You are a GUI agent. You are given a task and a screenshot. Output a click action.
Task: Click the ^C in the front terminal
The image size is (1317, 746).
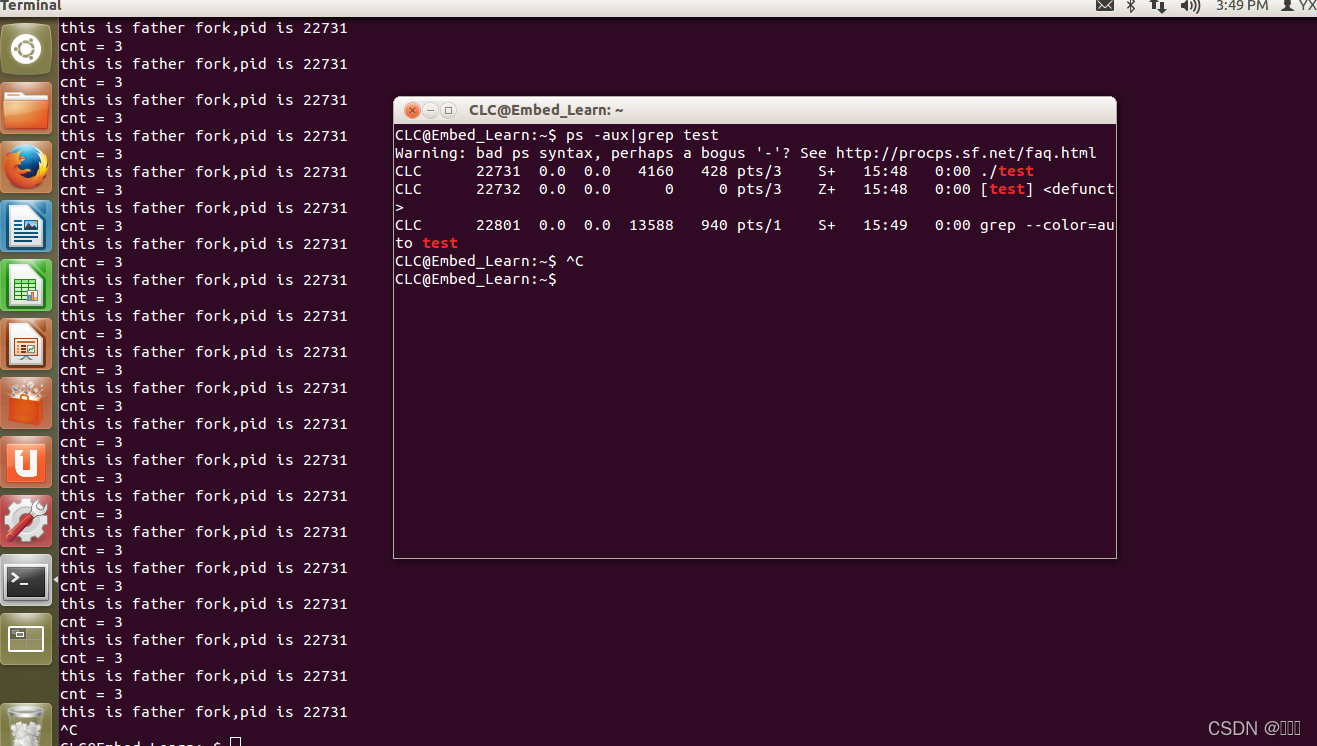click(x=575, y=261)
